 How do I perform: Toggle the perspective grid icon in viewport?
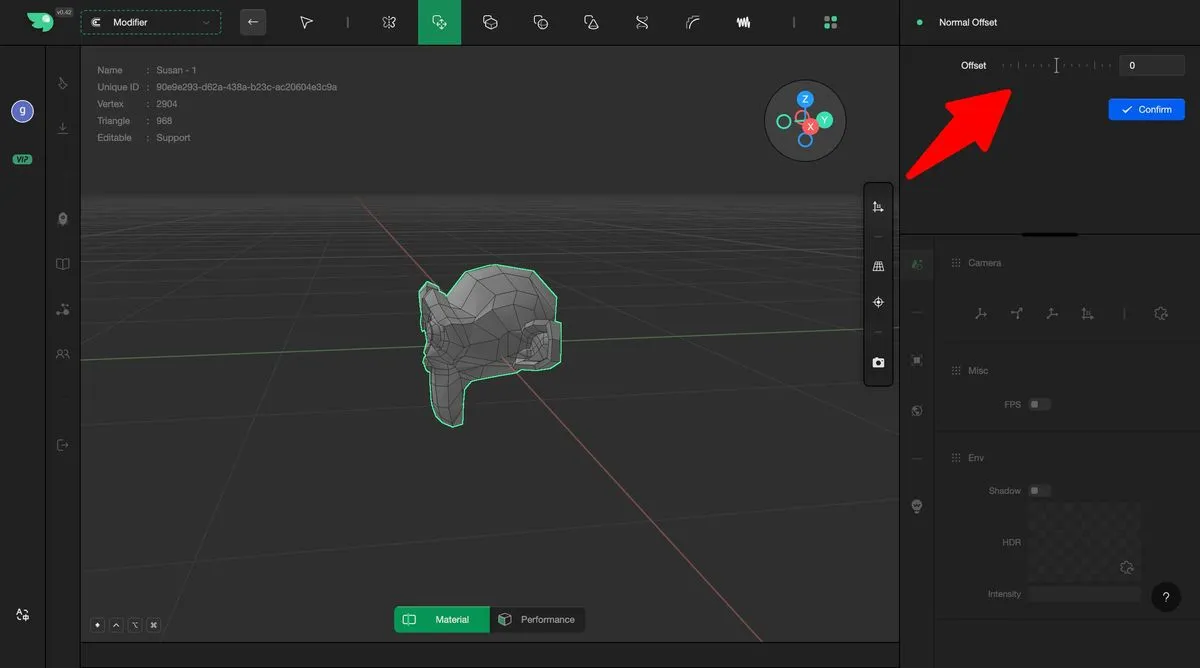point(878,267)
